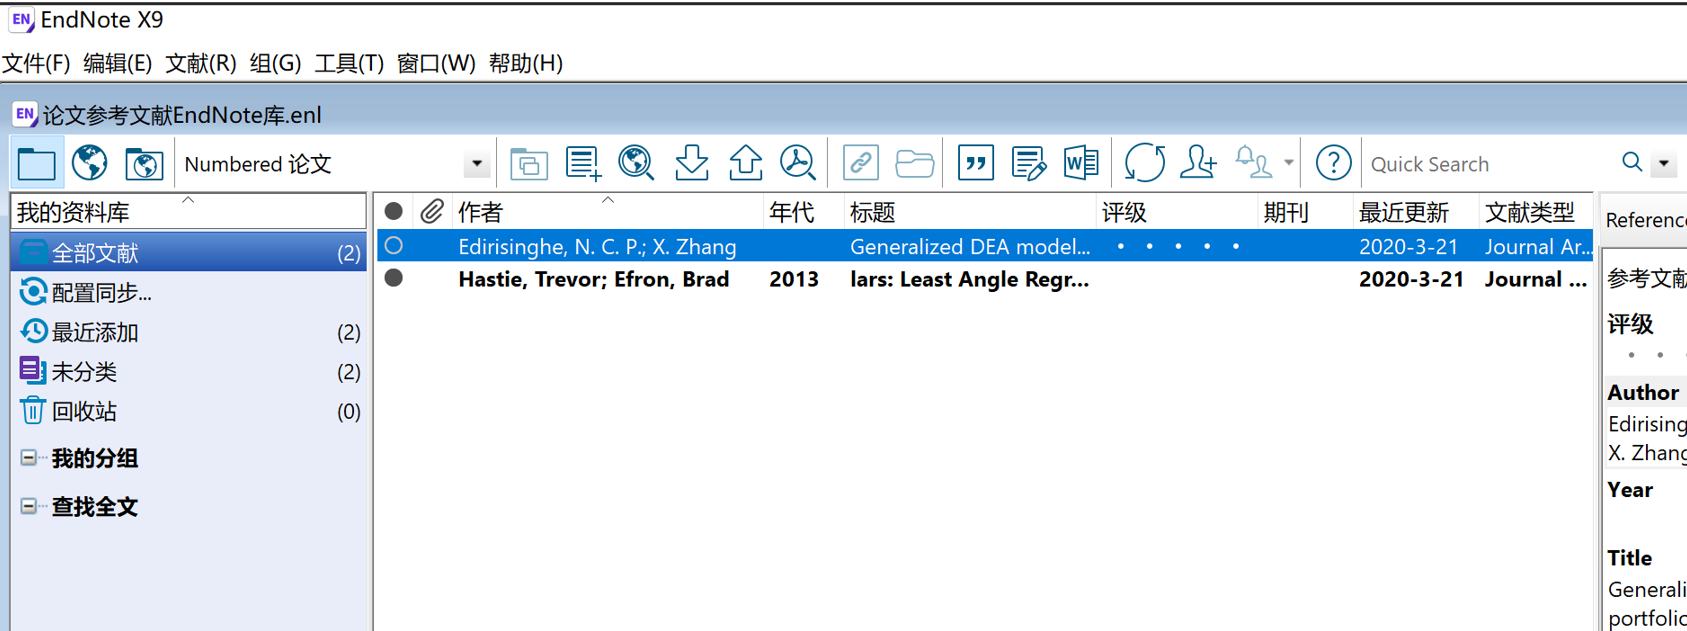The image size is (1687, 631).
Task: Click the Import download arrow icon
Action: click(692, 163)
